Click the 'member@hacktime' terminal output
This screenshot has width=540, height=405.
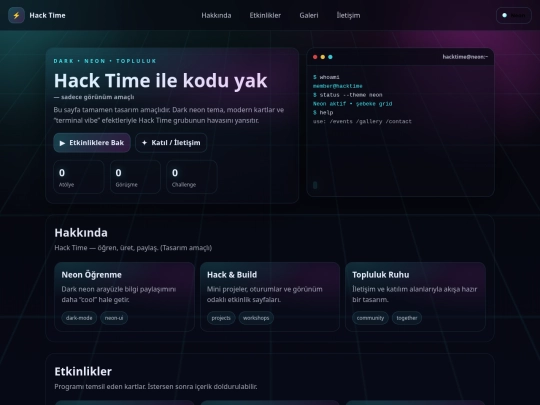[338, 86]
